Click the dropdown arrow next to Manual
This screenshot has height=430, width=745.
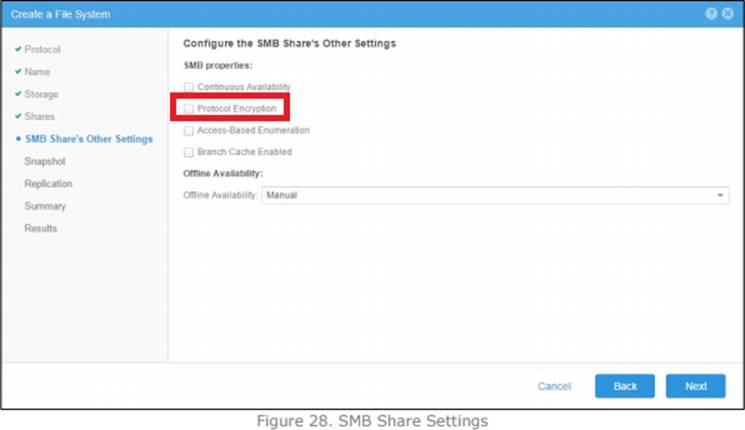(721, 196)
